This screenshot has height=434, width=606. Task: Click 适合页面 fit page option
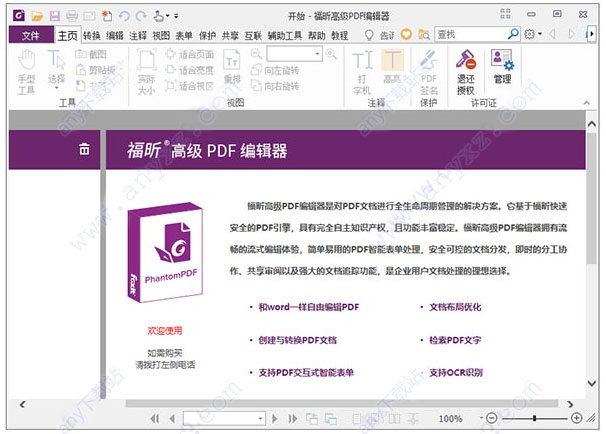190,54
